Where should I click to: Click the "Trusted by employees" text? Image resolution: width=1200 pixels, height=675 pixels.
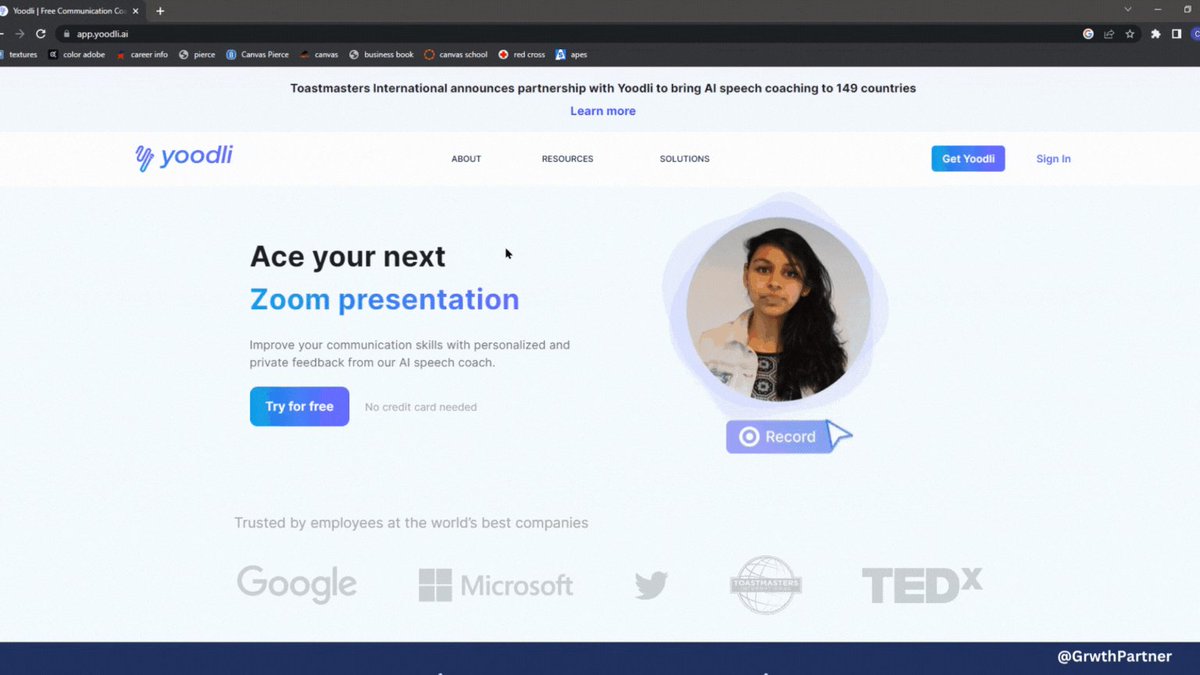411,523
